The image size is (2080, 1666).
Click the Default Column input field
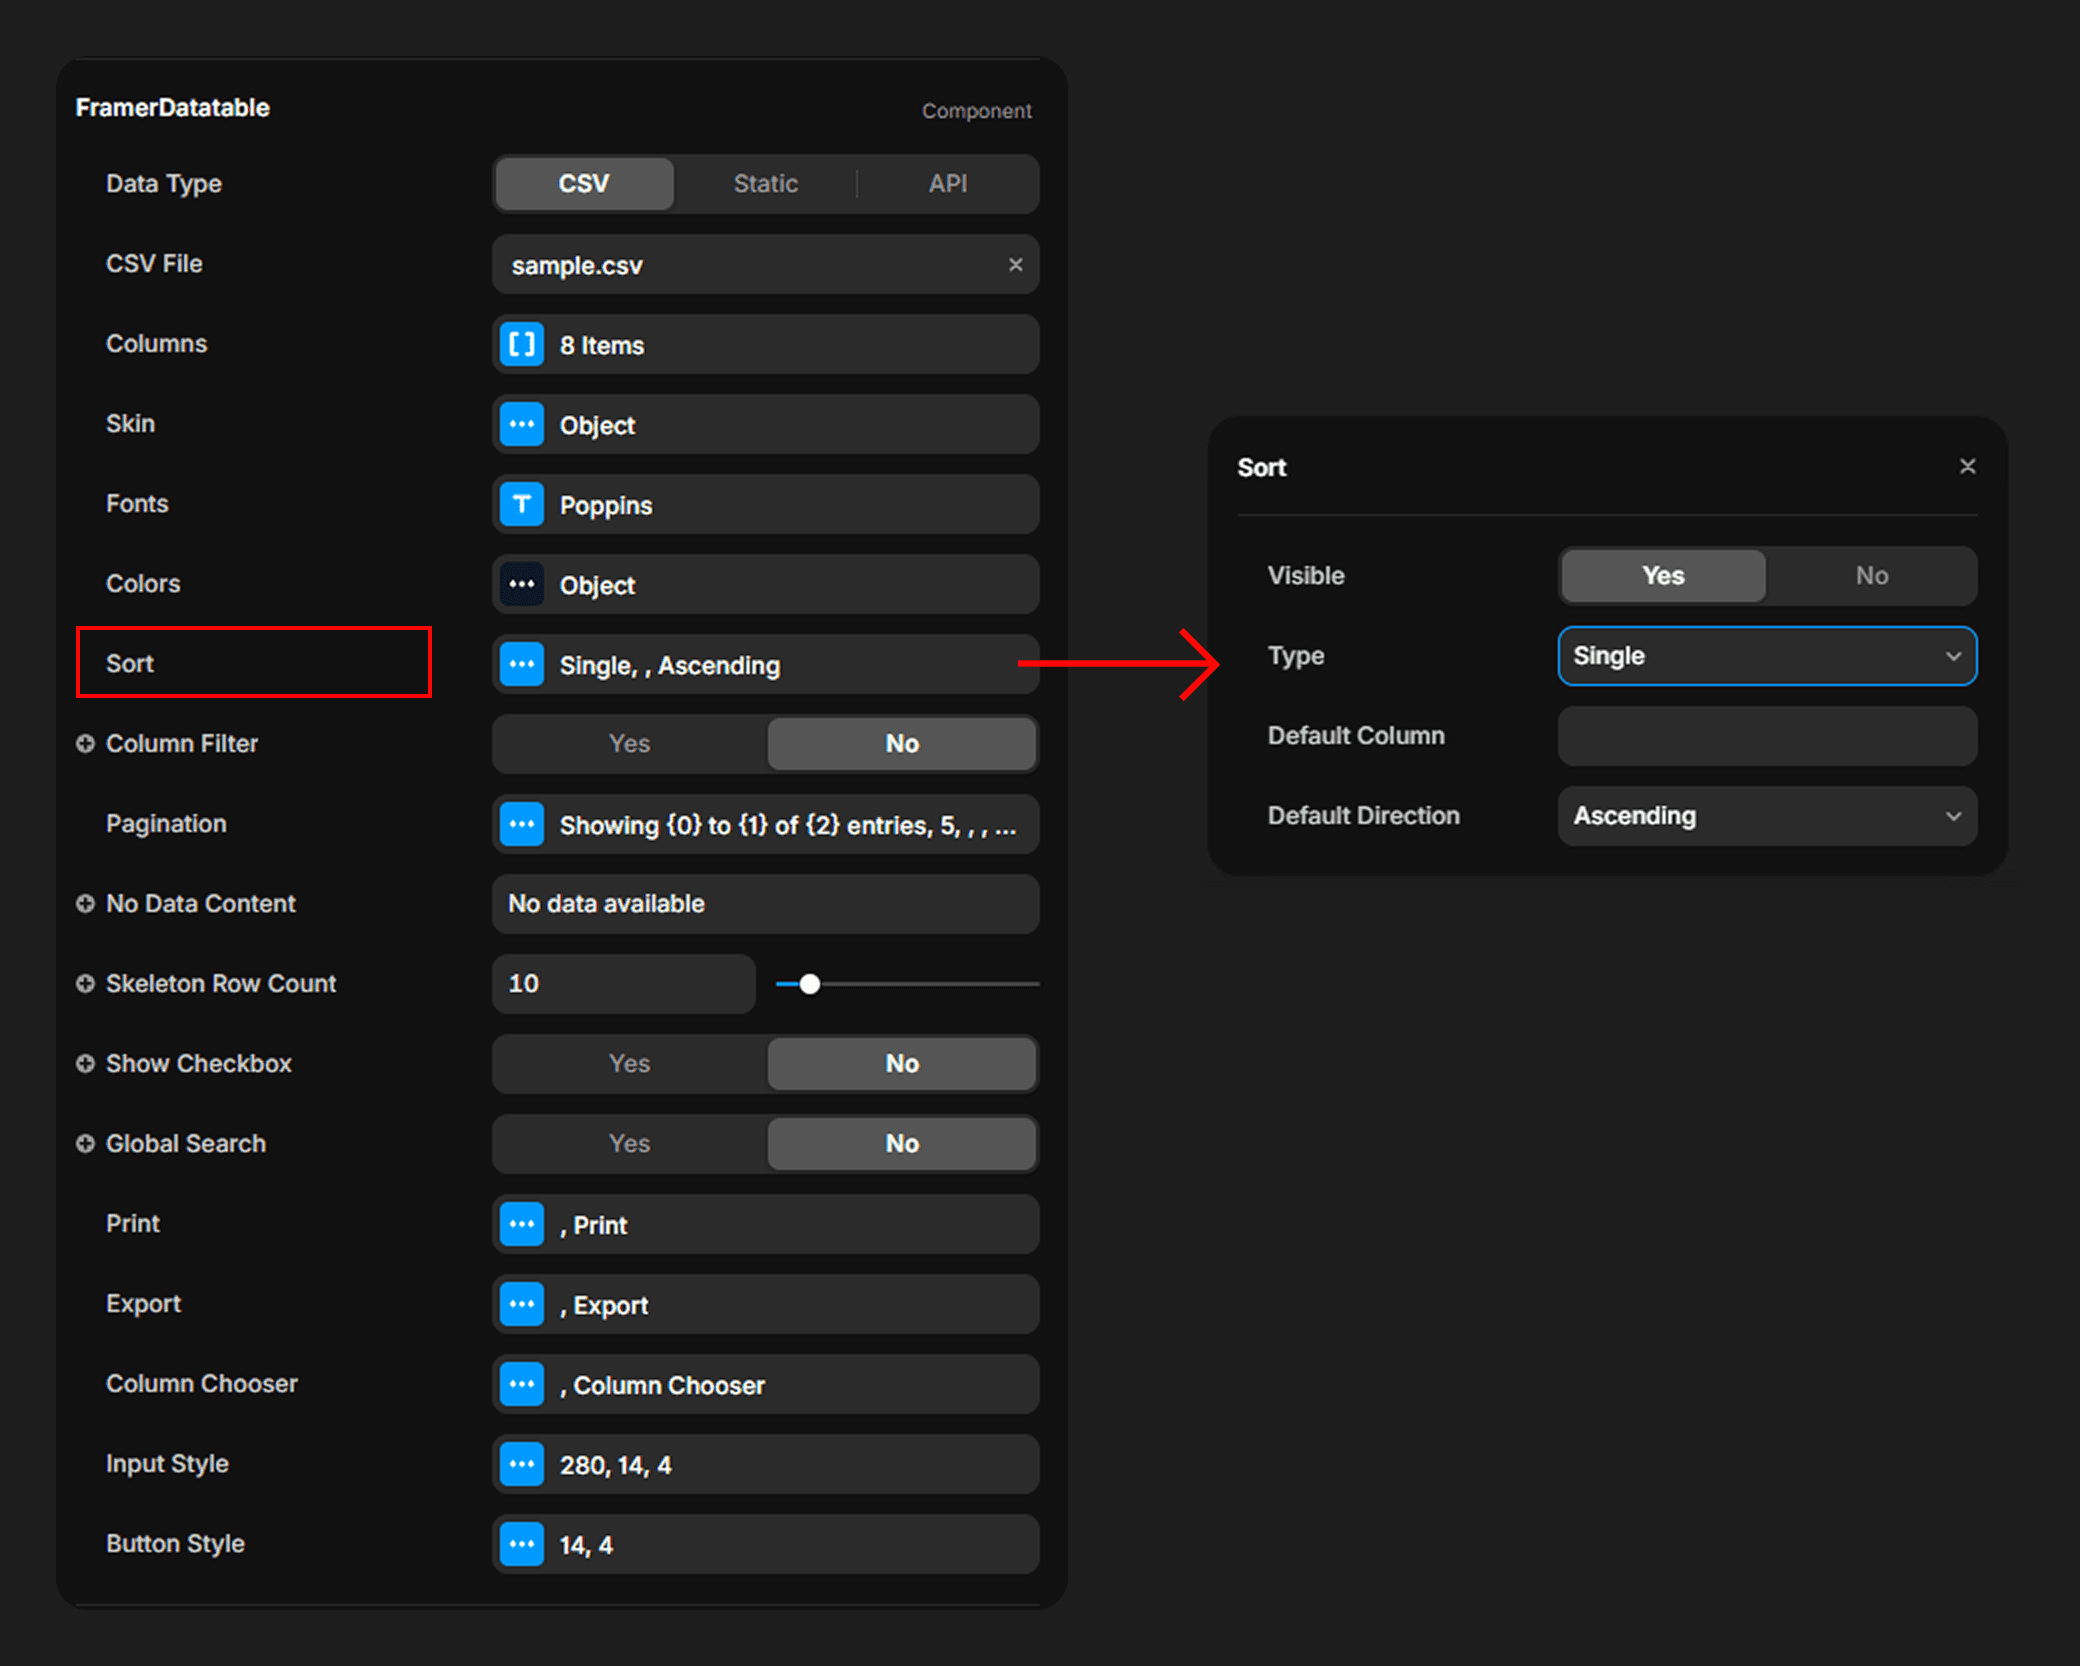[x=1766, y=736]
